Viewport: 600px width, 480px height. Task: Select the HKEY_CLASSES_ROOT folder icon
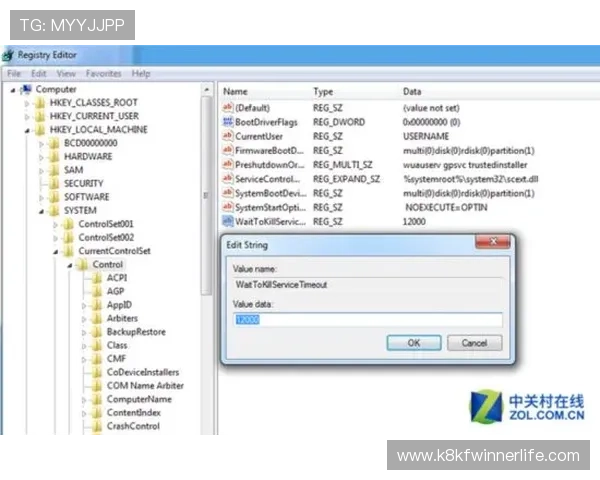tap(40, 102)
